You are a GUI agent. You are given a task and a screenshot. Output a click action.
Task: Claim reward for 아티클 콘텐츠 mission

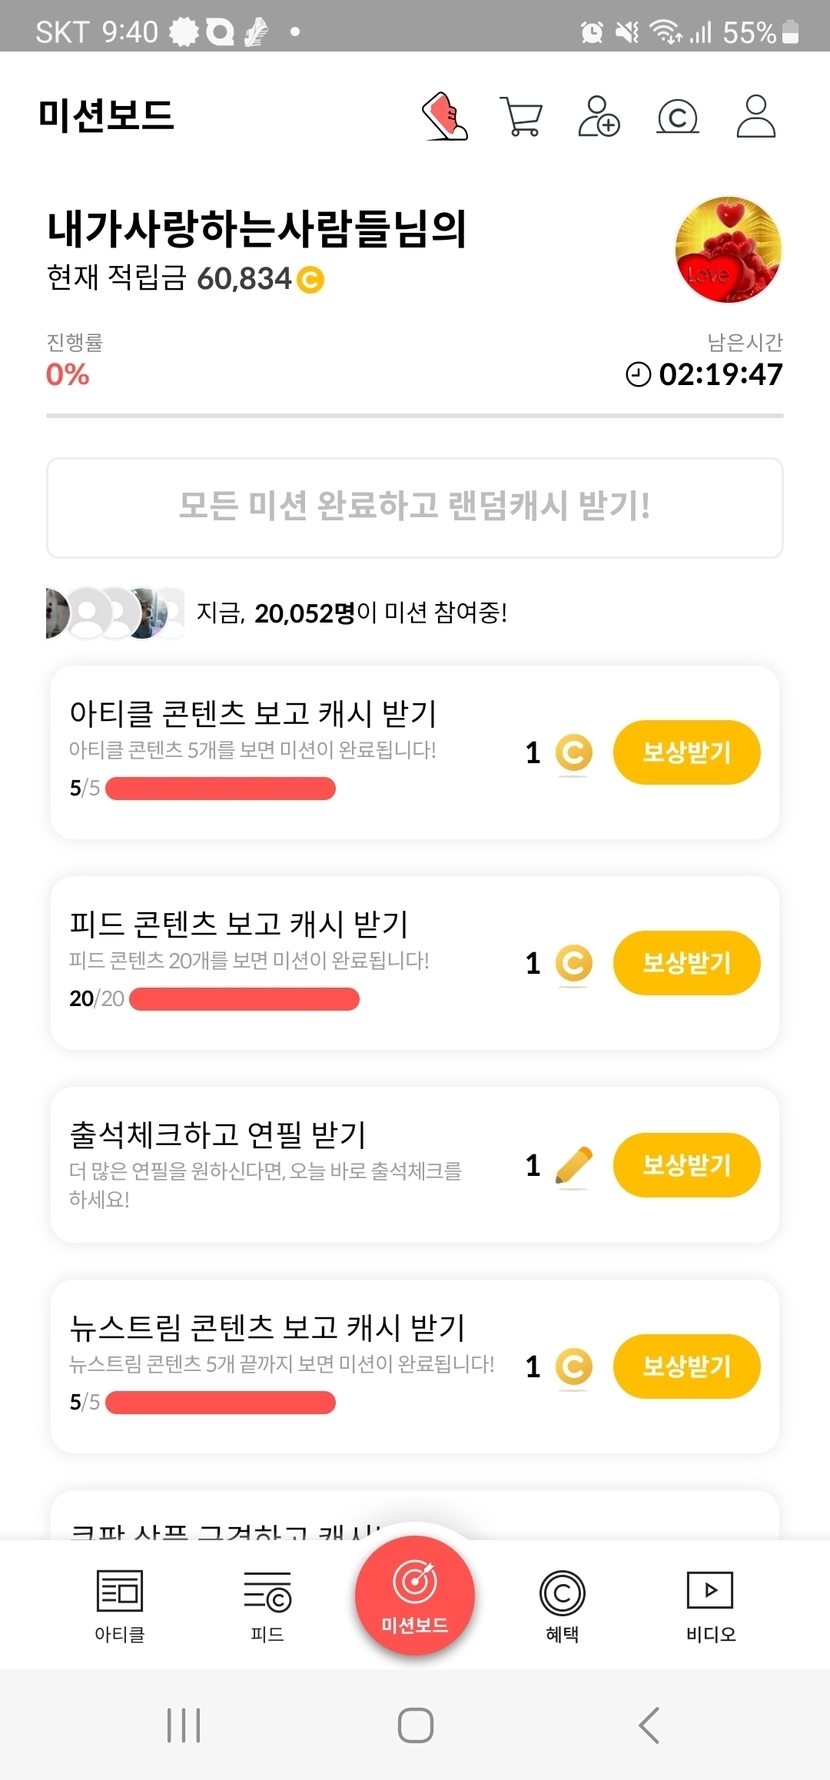click(686, 752)
